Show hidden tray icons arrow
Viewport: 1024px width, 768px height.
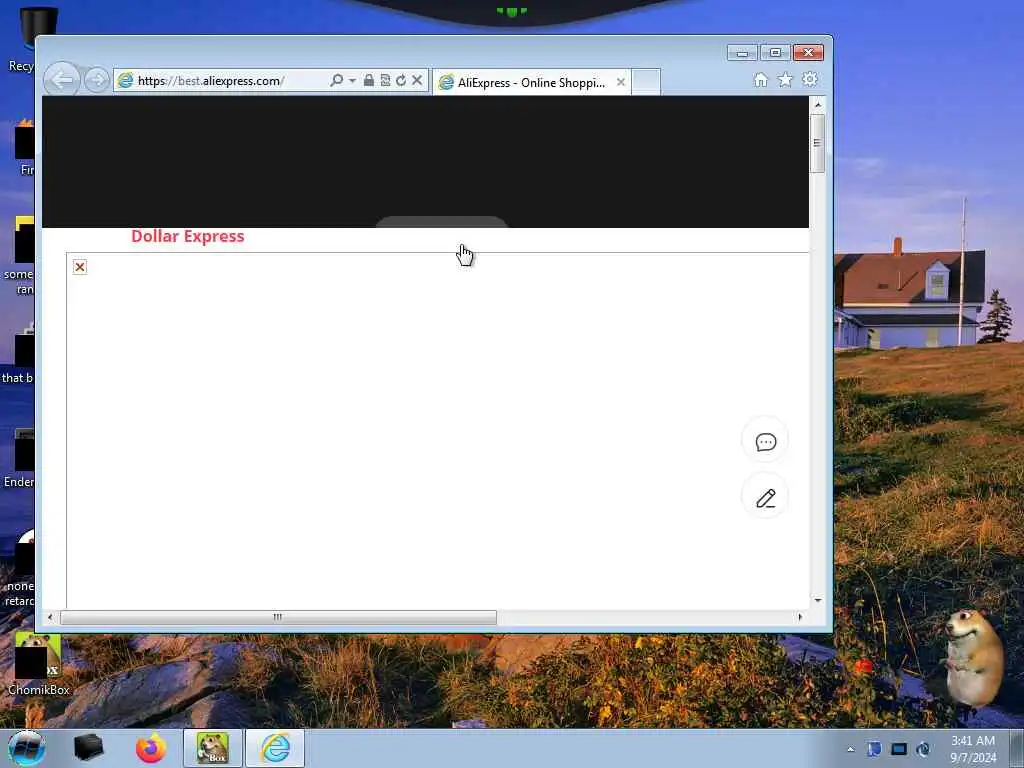point(850,750)
